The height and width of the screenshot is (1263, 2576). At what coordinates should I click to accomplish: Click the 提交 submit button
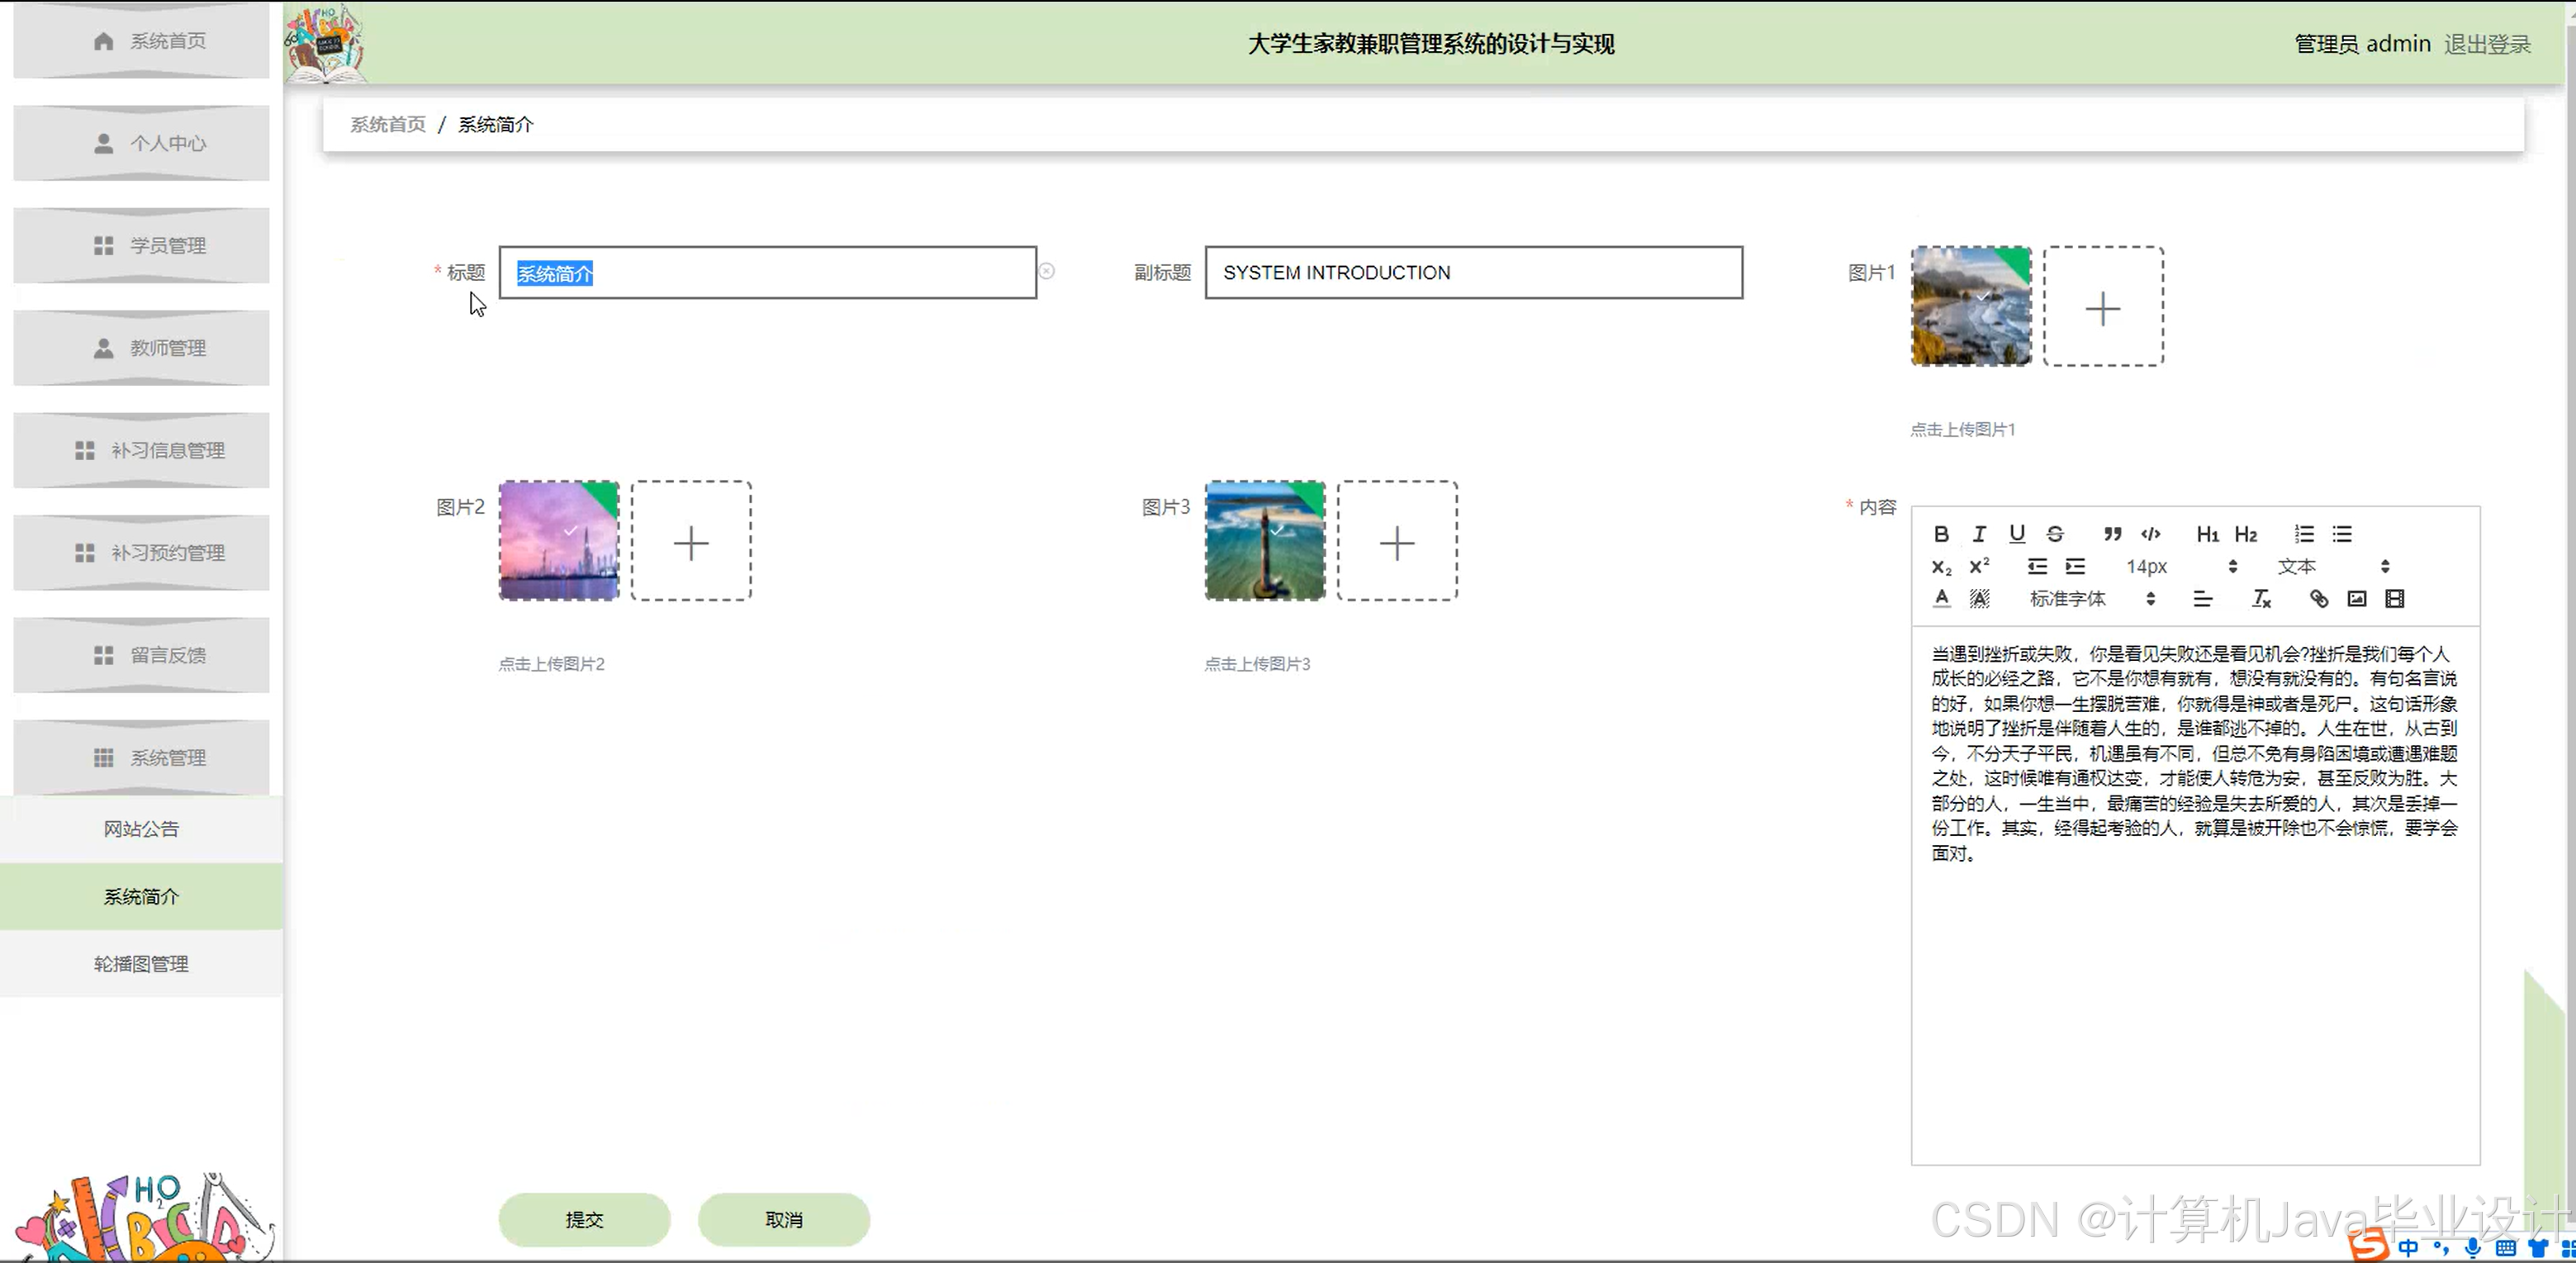click(x=584, y=1219)
